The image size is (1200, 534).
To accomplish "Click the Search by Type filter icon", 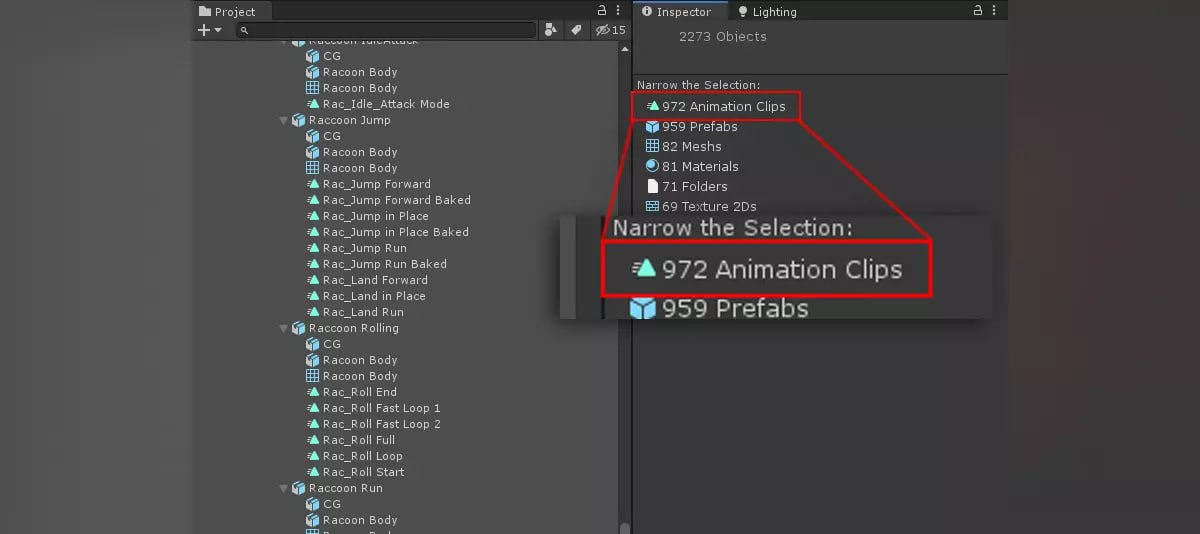I will tap(551, 30).
